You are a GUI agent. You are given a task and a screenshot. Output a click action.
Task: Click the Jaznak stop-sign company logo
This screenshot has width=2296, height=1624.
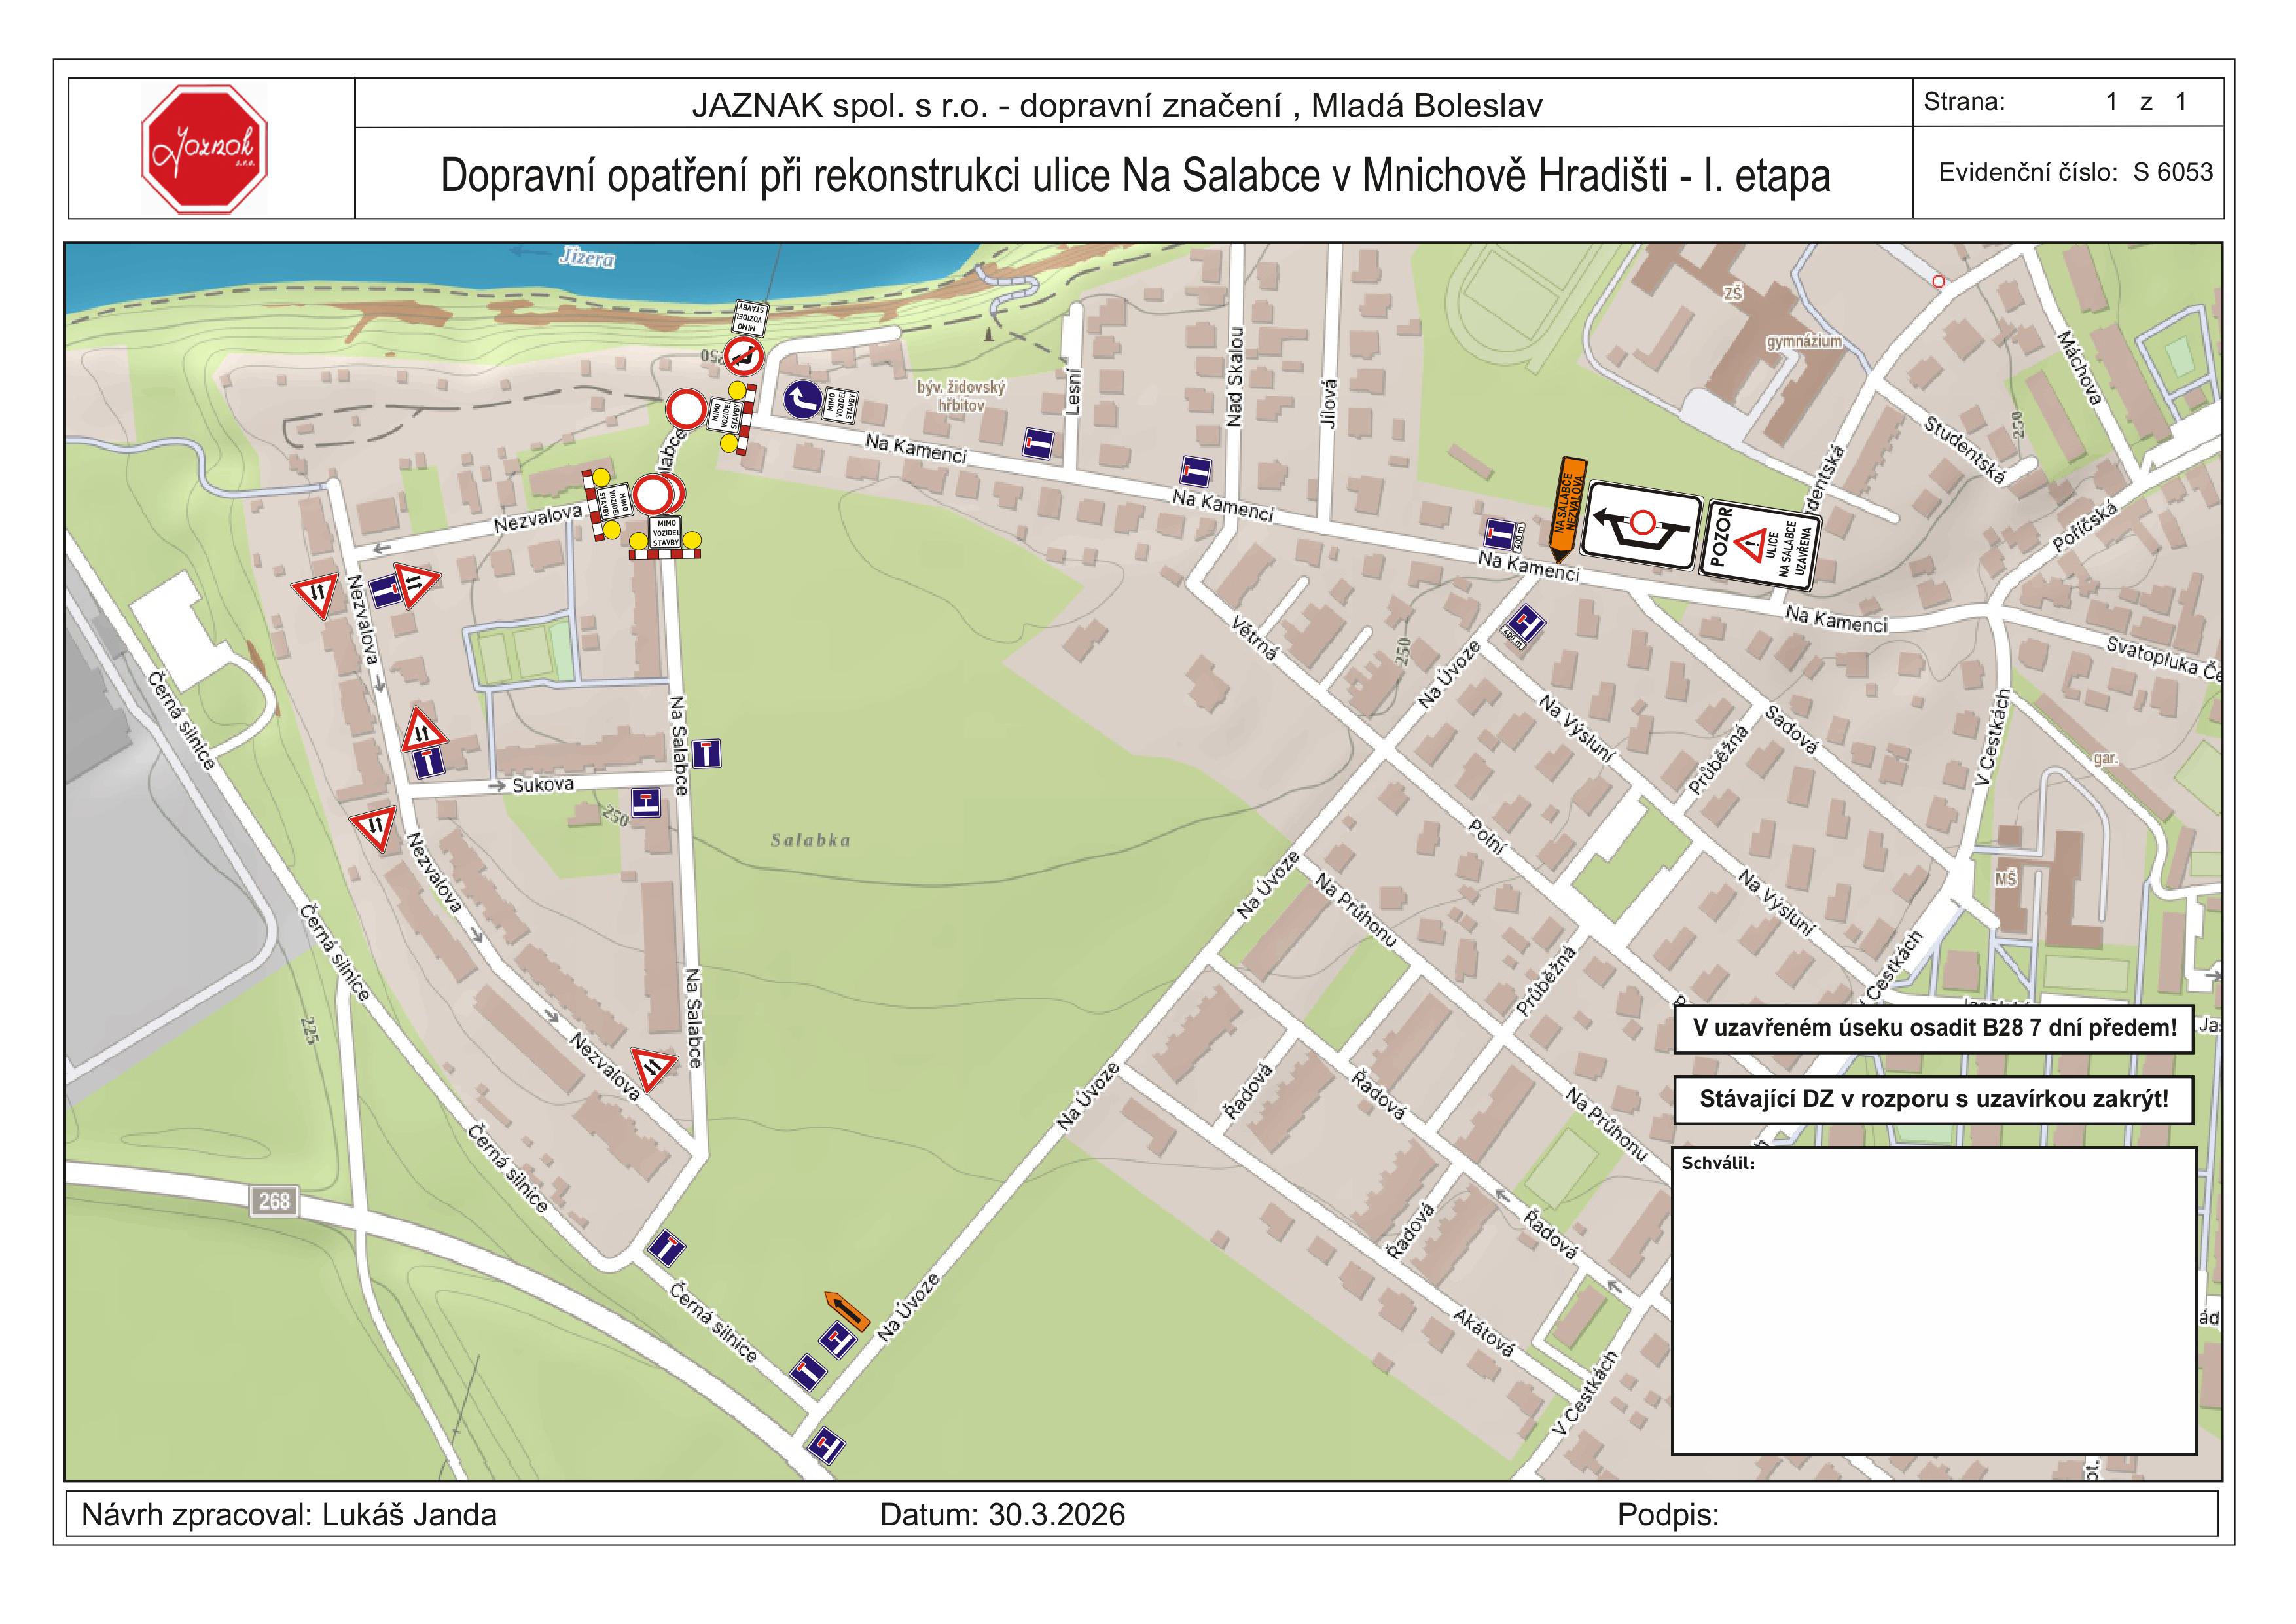coord(204,149)
